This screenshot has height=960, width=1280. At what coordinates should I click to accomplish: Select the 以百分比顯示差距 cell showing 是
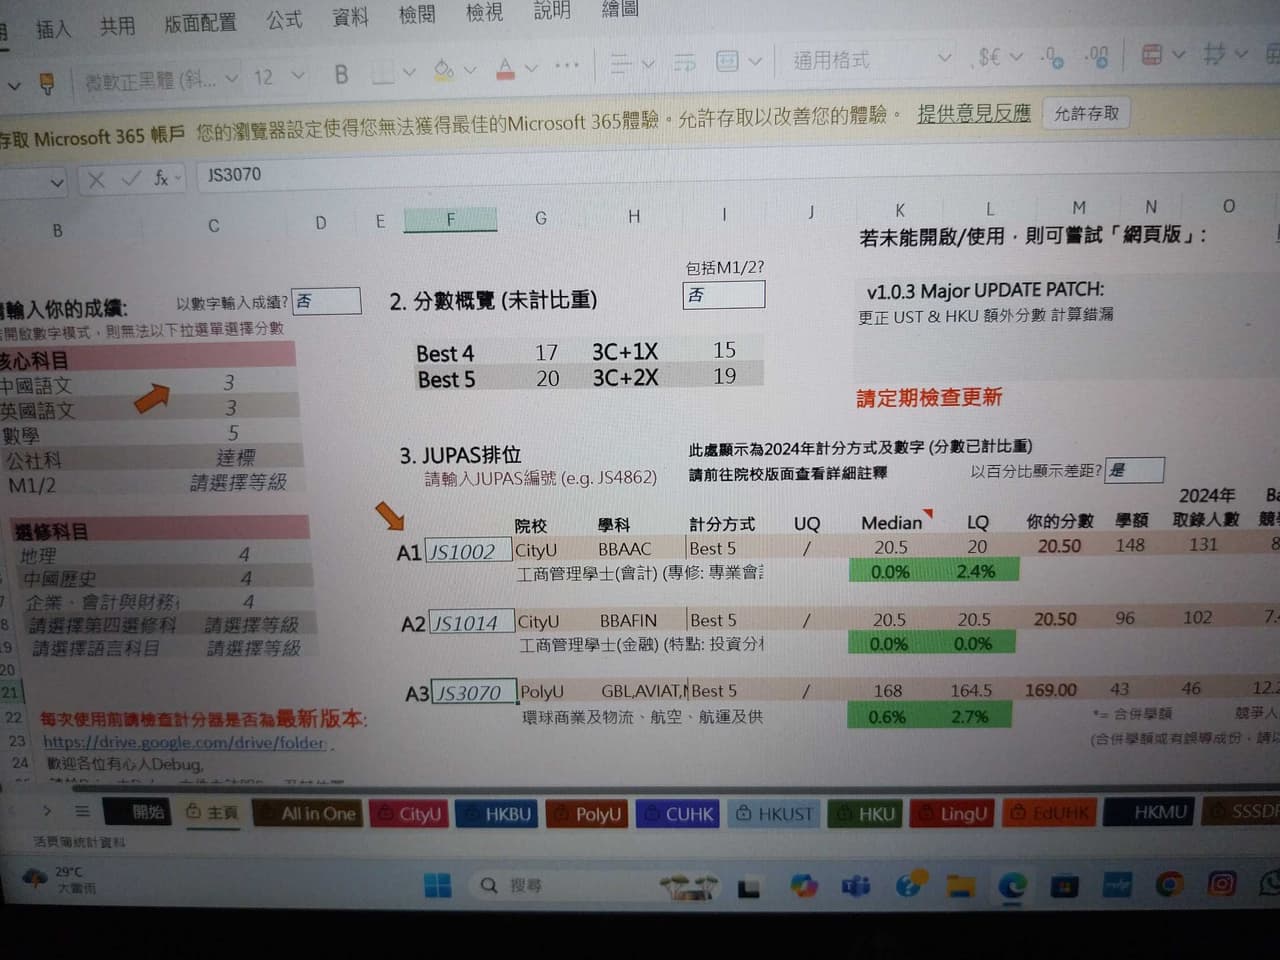click(1134, 470)
